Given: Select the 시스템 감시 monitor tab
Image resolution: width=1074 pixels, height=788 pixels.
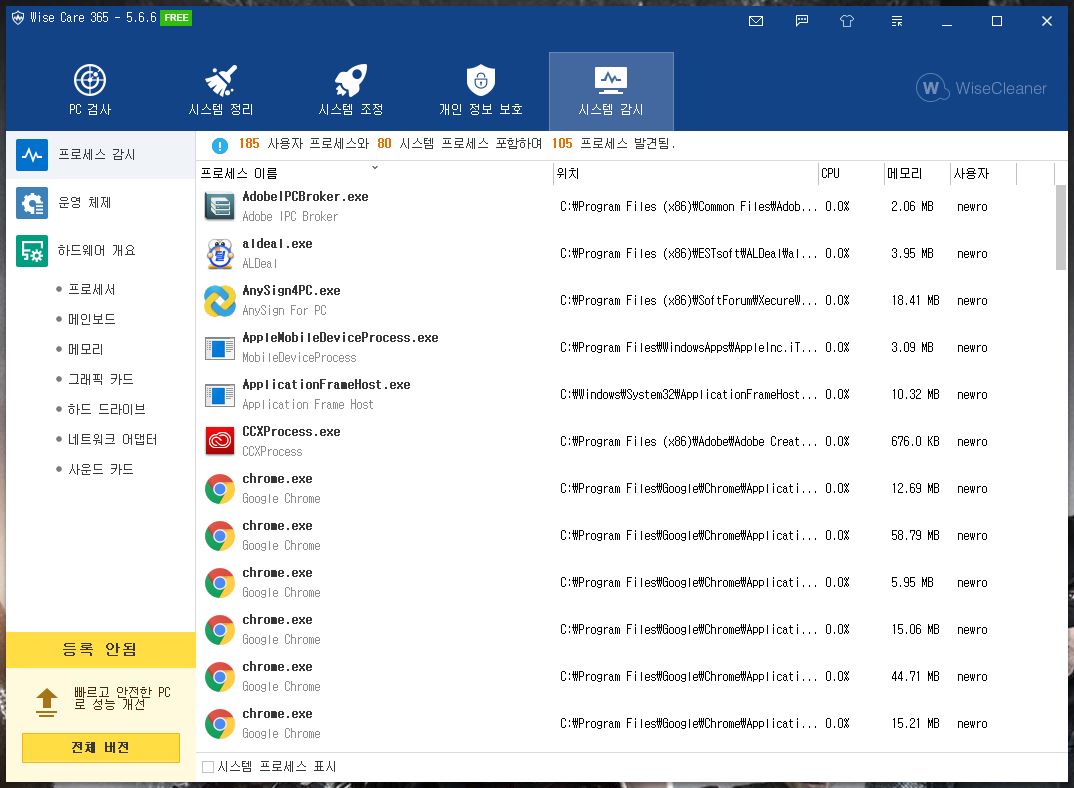Looking at the screenshot, I should pos(611,90).
